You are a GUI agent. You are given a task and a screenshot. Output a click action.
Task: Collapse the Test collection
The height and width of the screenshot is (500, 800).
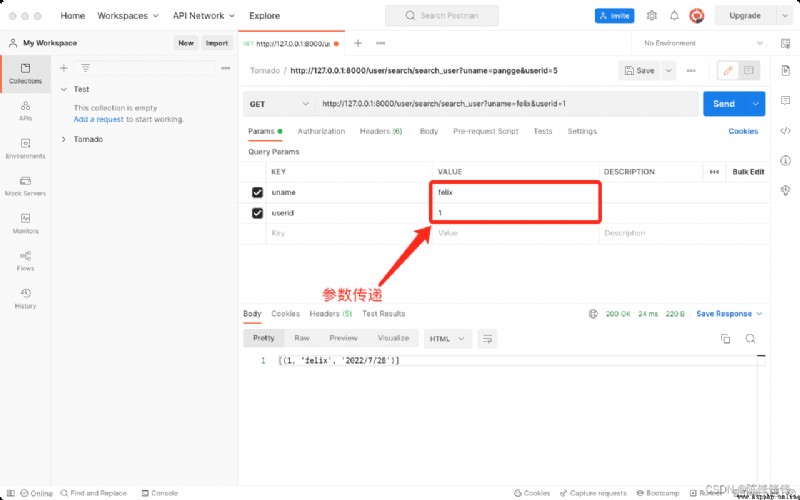click(64, 89)
